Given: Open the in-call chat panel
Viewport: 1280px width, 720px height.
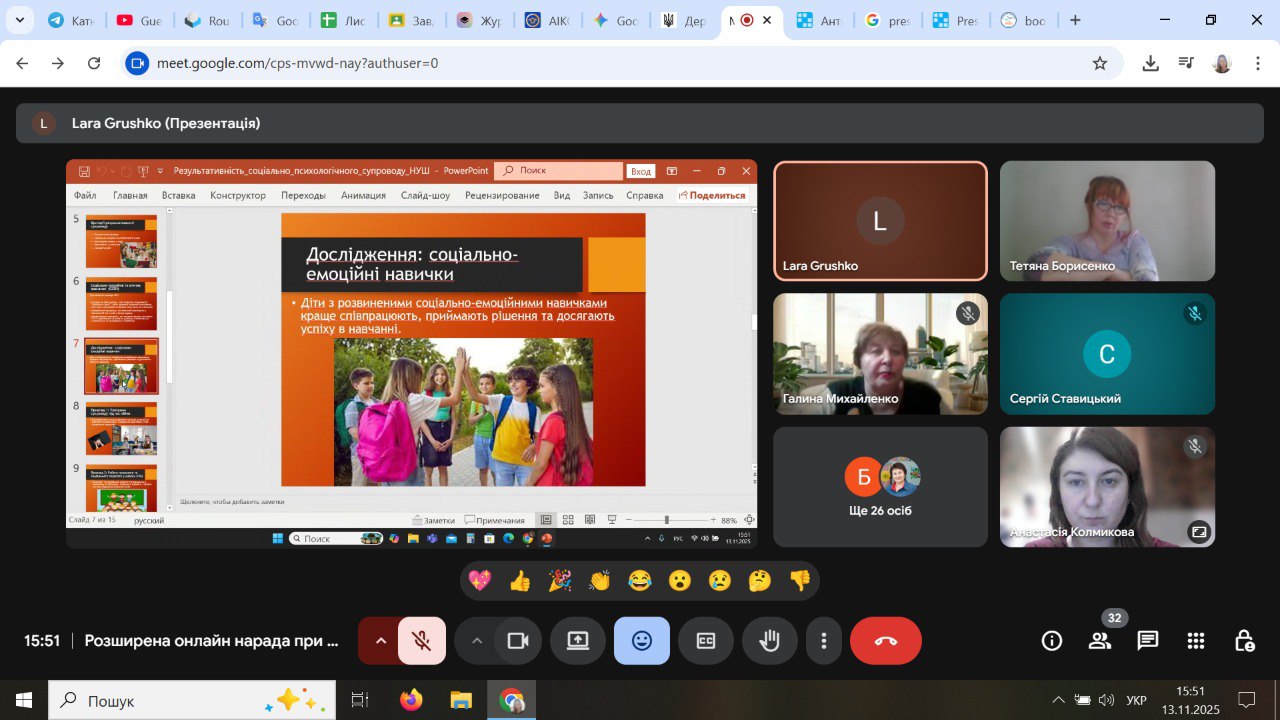Looking at the screenshot, I should tap(1147, 641).
